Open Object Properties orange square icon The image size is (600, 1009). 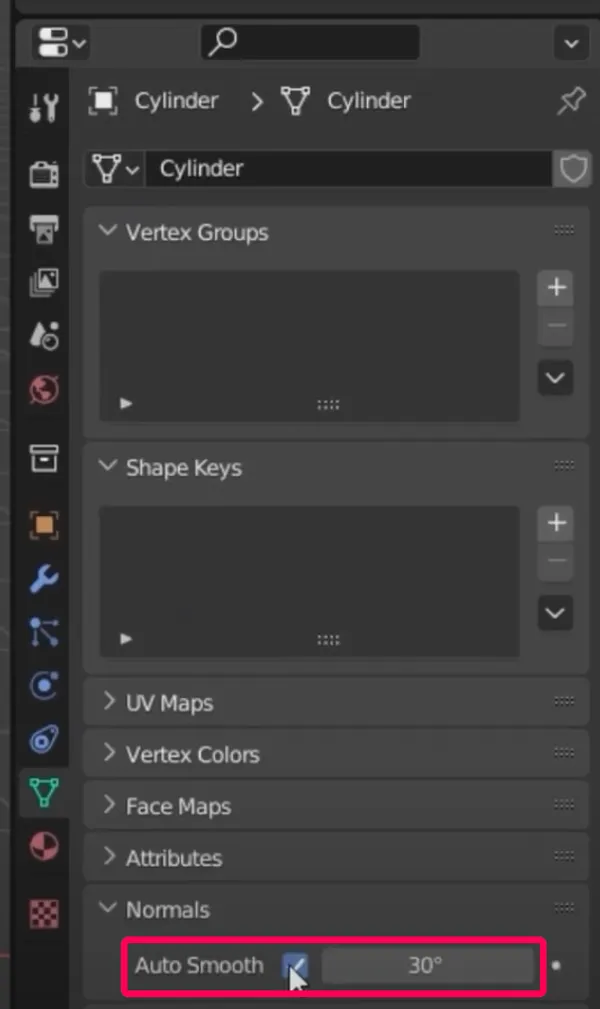click(x=42, y=524)
